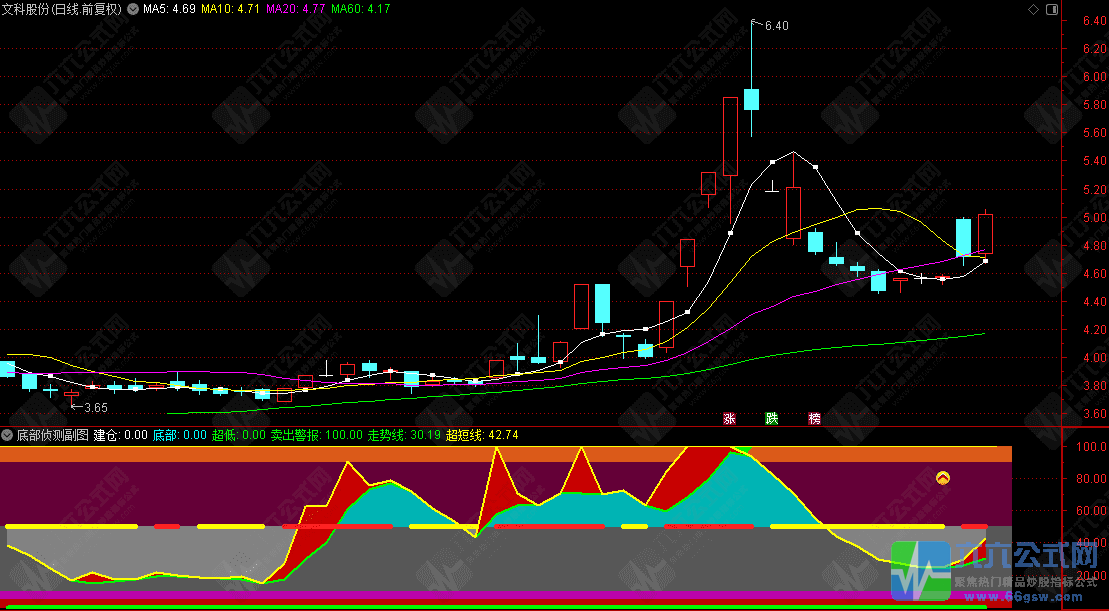
Task: Click the MA5: 4.69 moving average label
Action: [x=169, y=10]
